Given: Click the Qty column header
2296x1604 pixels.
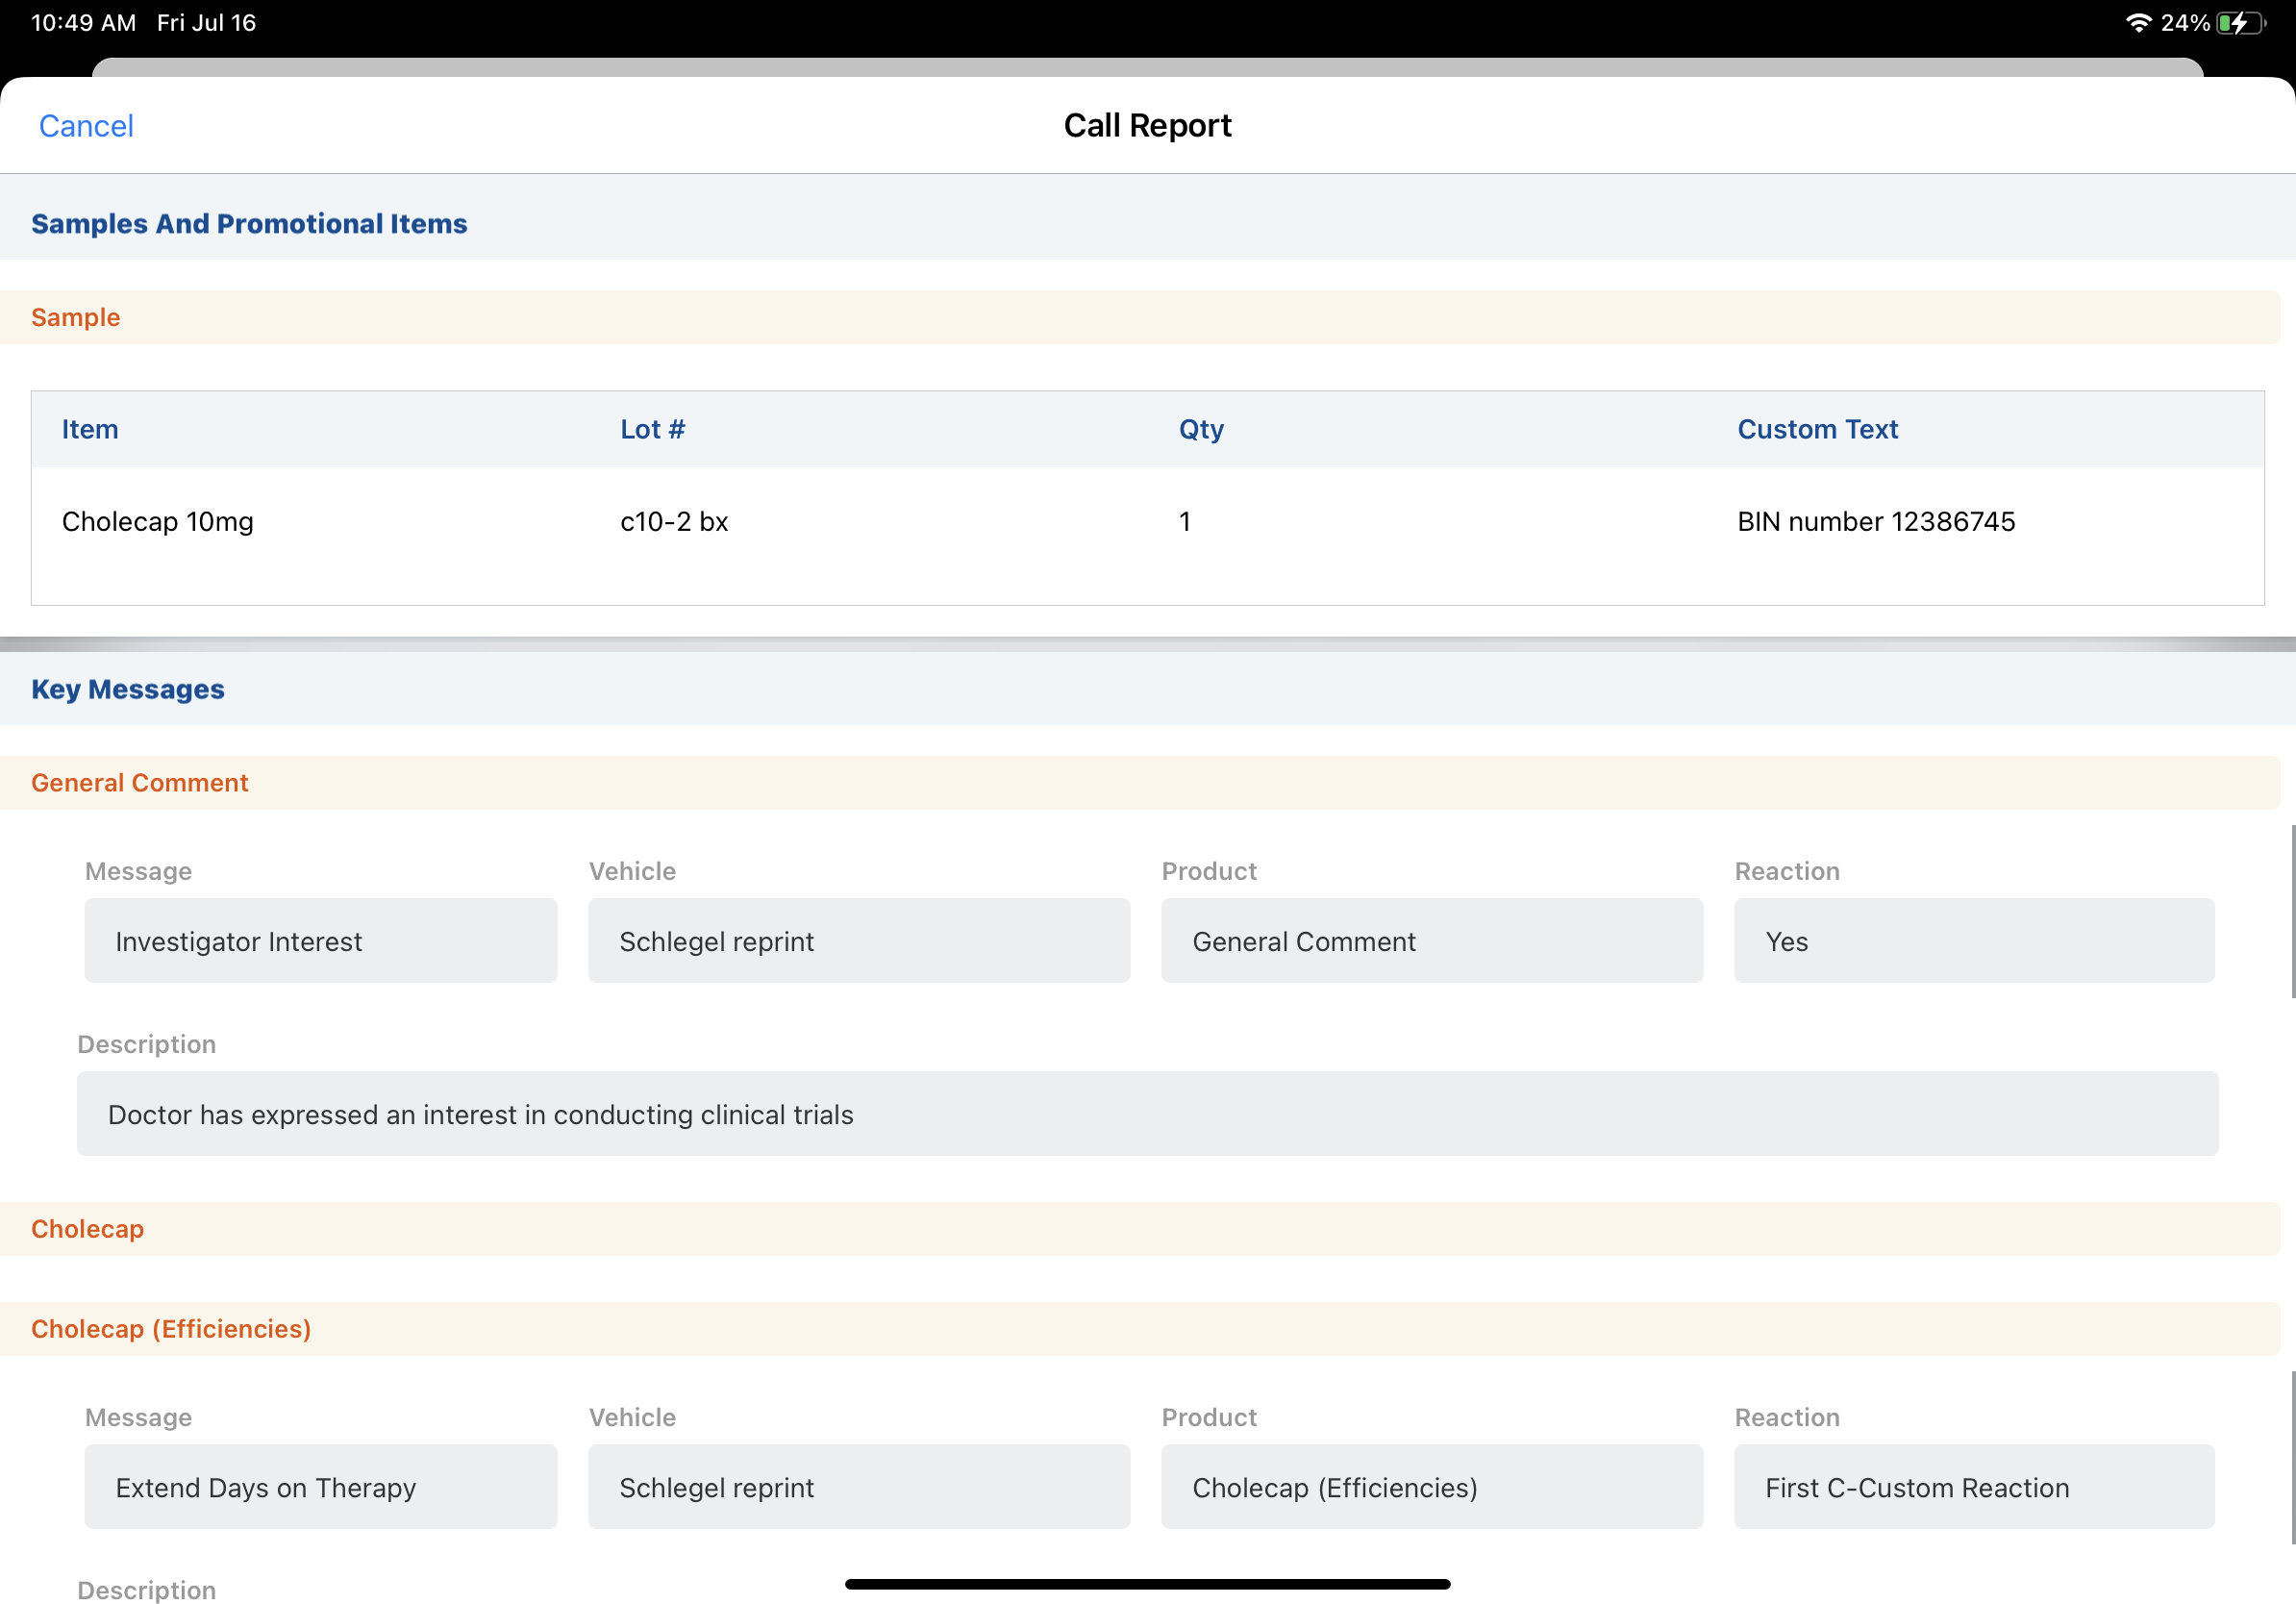Looking at the screenshot, I should coord(1200,429).
